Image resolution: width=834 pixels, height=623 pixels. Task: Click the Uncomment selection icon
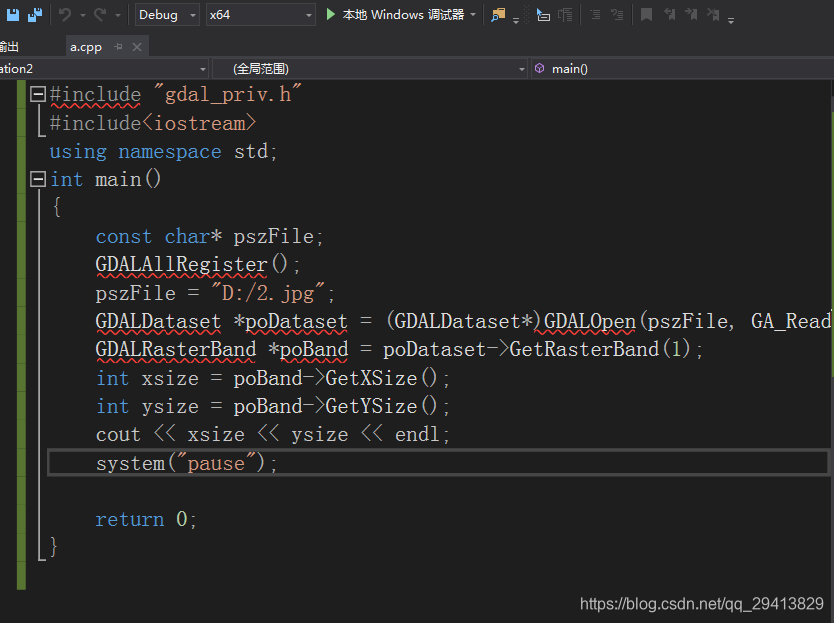coord(617,15)
